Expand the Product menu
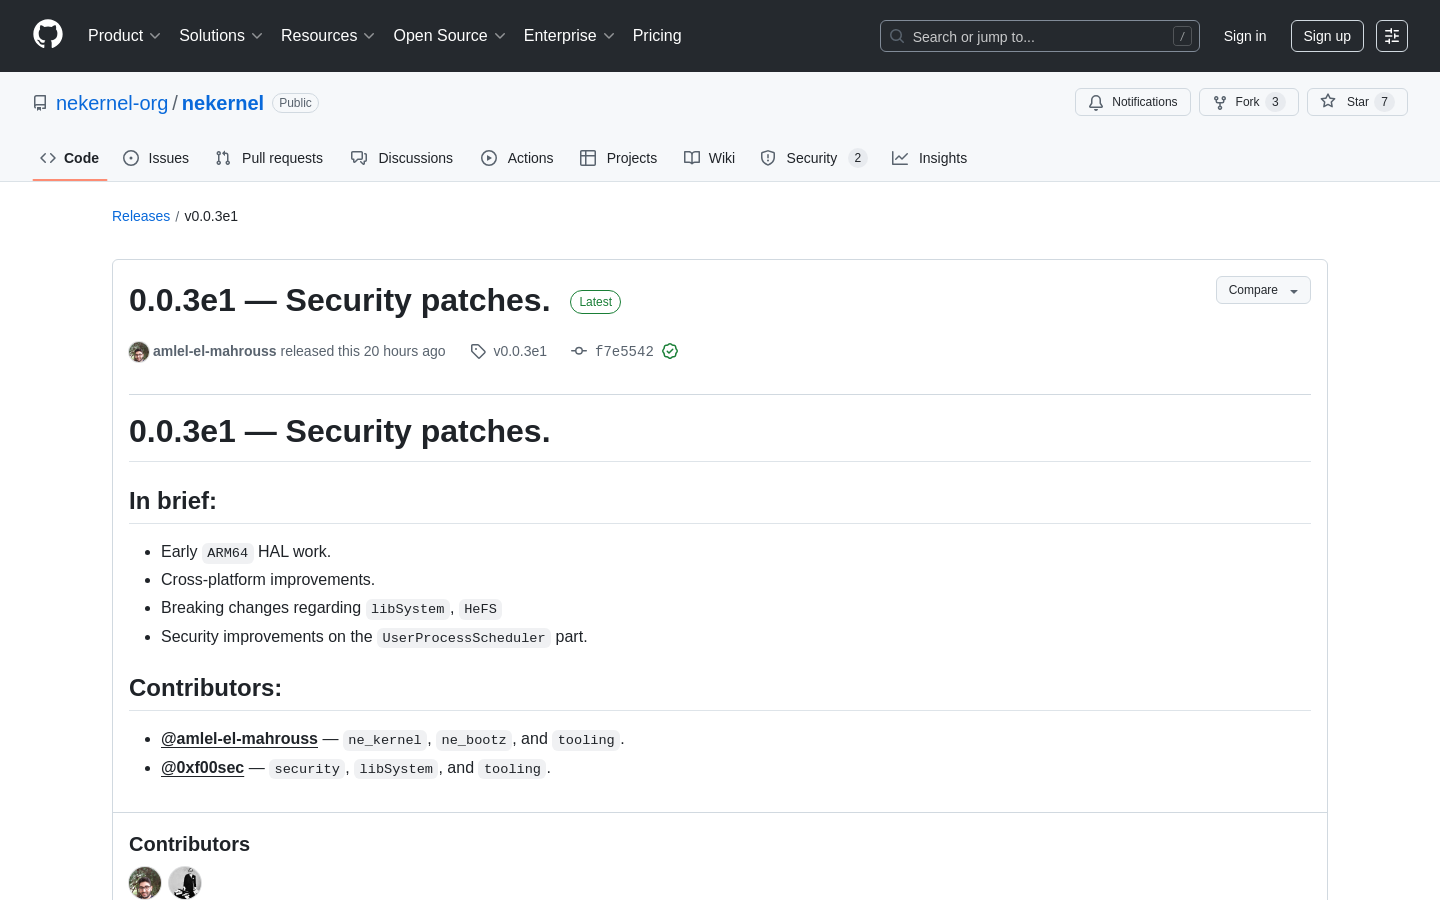This screenshot has height=900, width=1440. click(x=124, y=36)
